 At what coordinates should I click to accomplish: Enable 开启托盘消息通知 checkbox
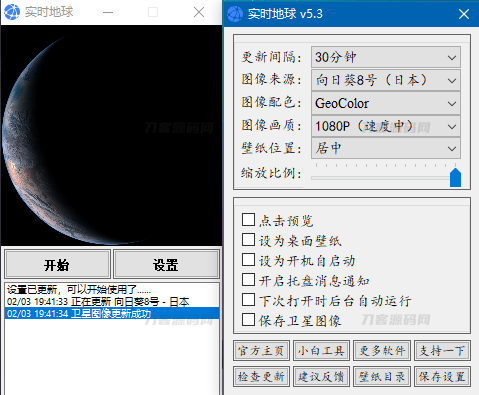(248, 280)
